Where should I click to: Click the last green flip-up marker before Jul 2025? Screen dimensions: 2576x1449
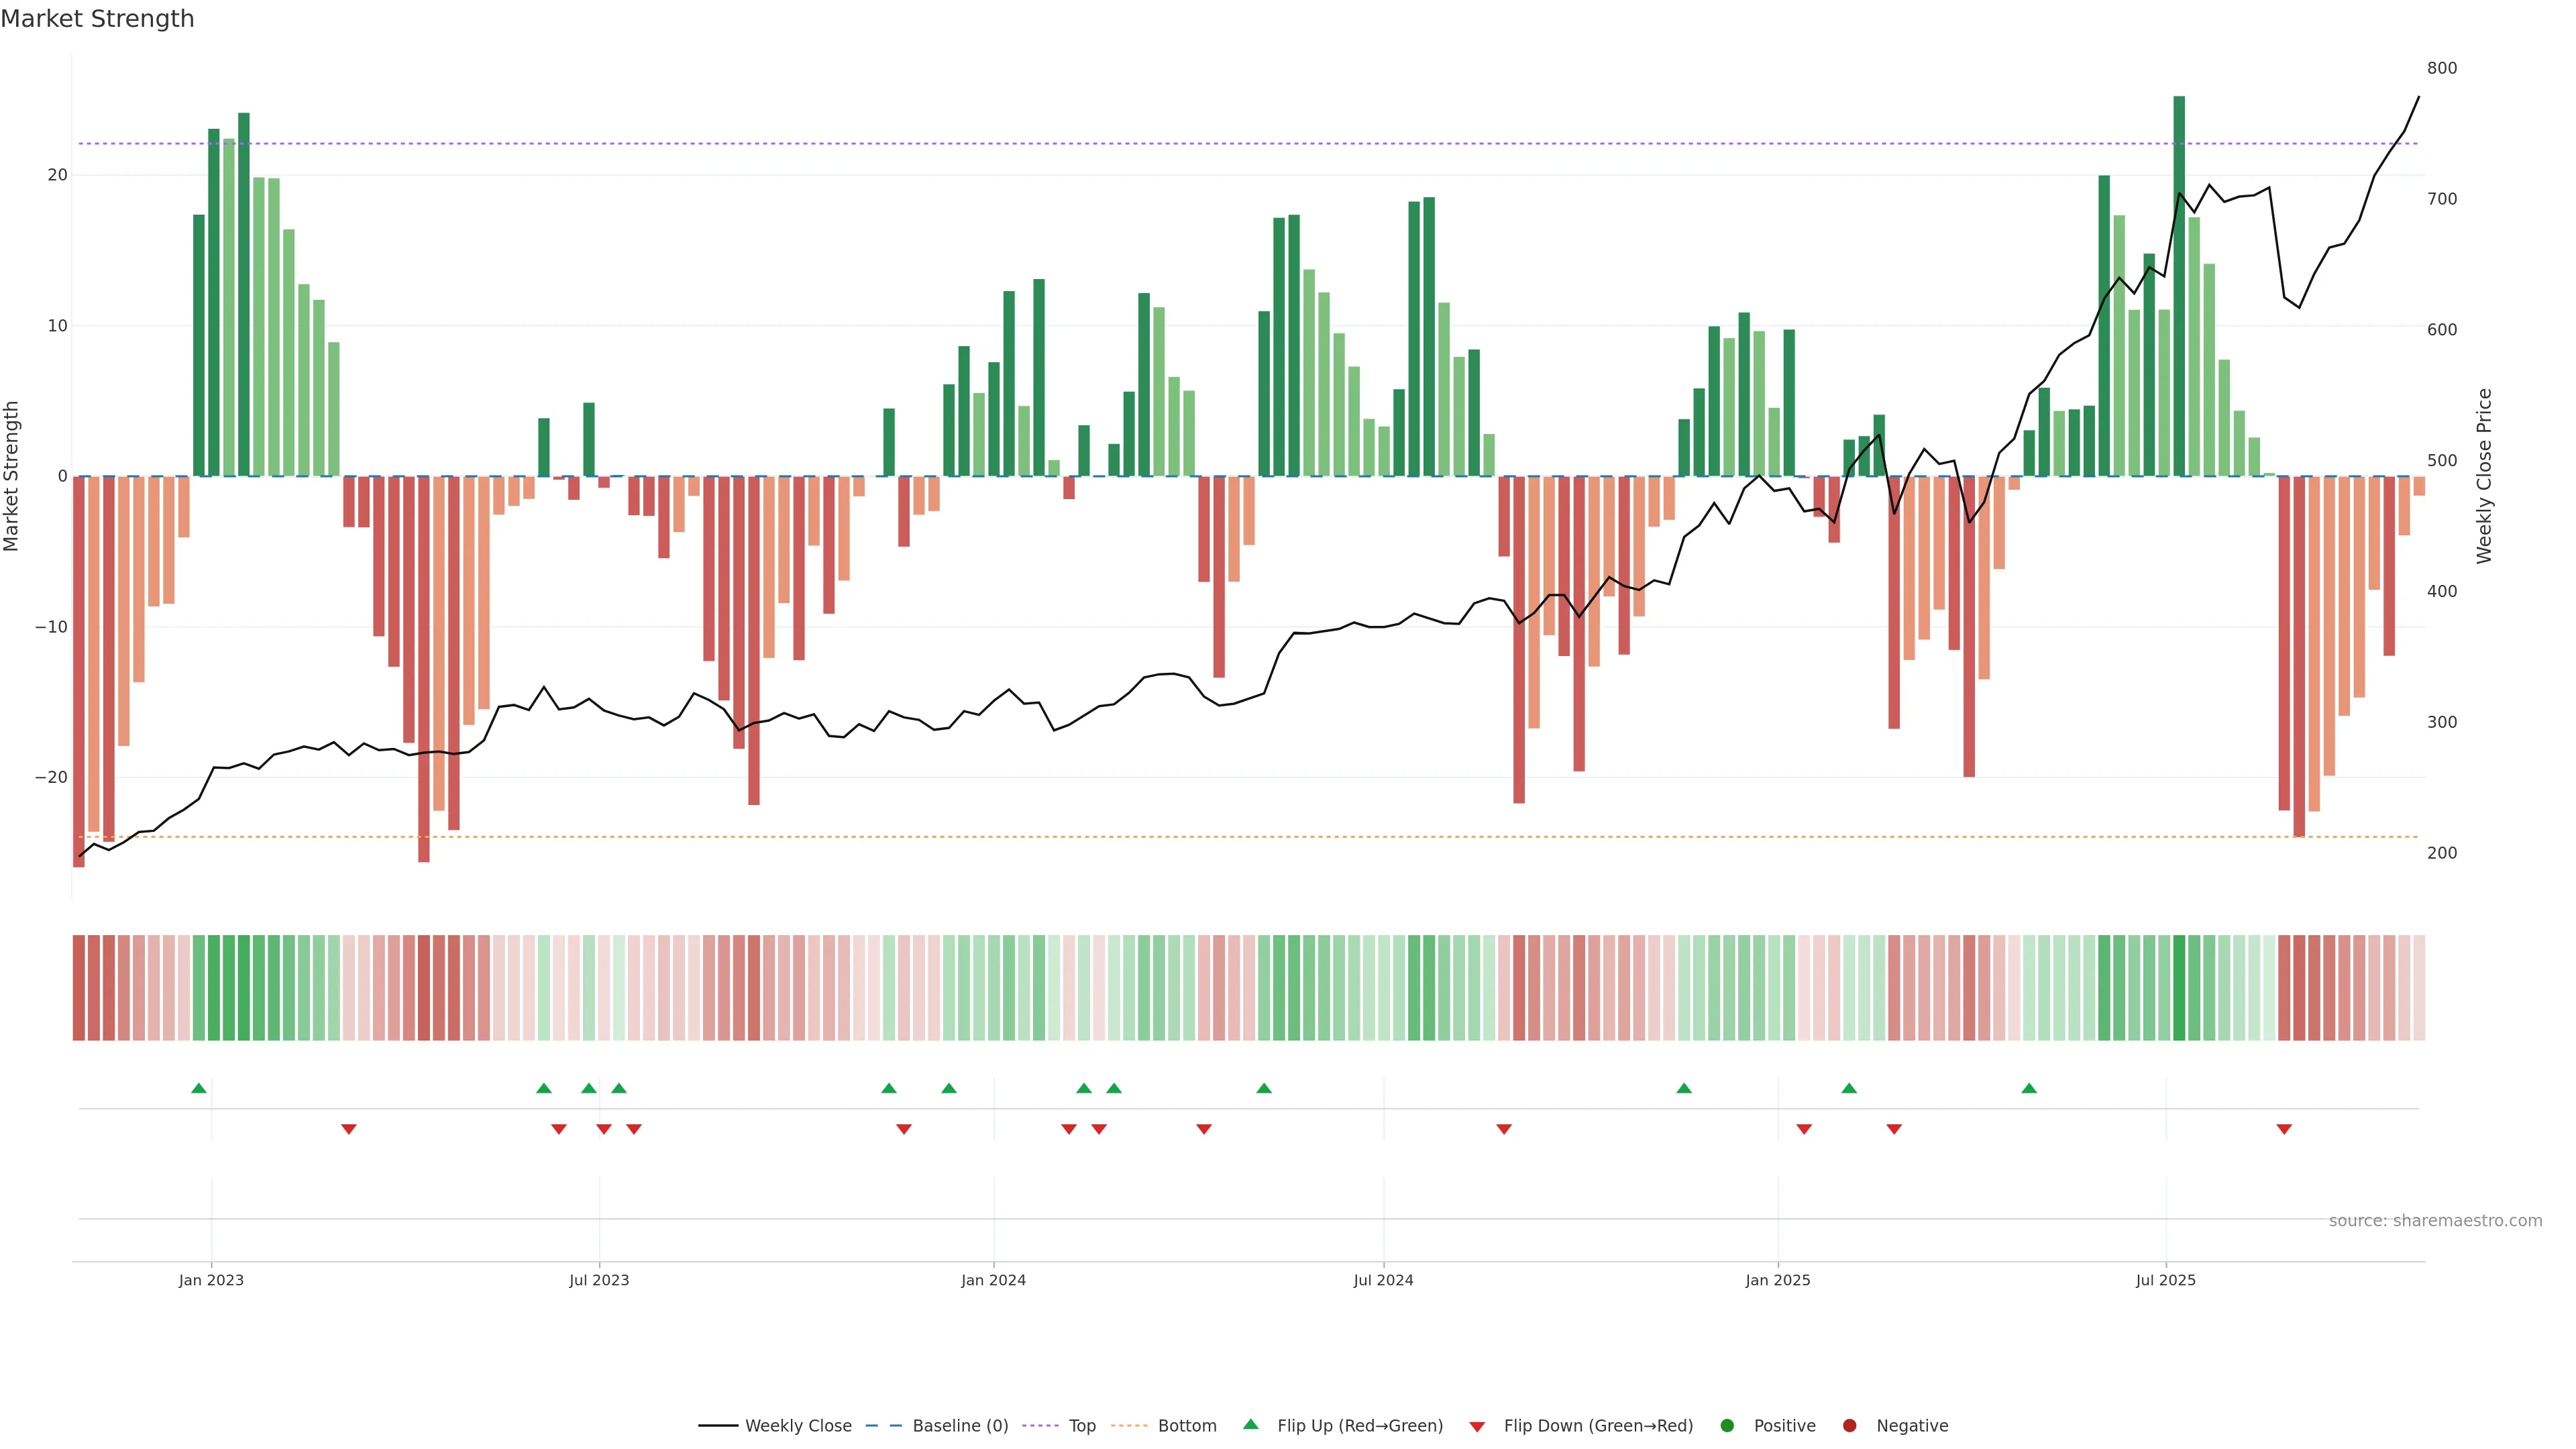click(2029, 1088)
